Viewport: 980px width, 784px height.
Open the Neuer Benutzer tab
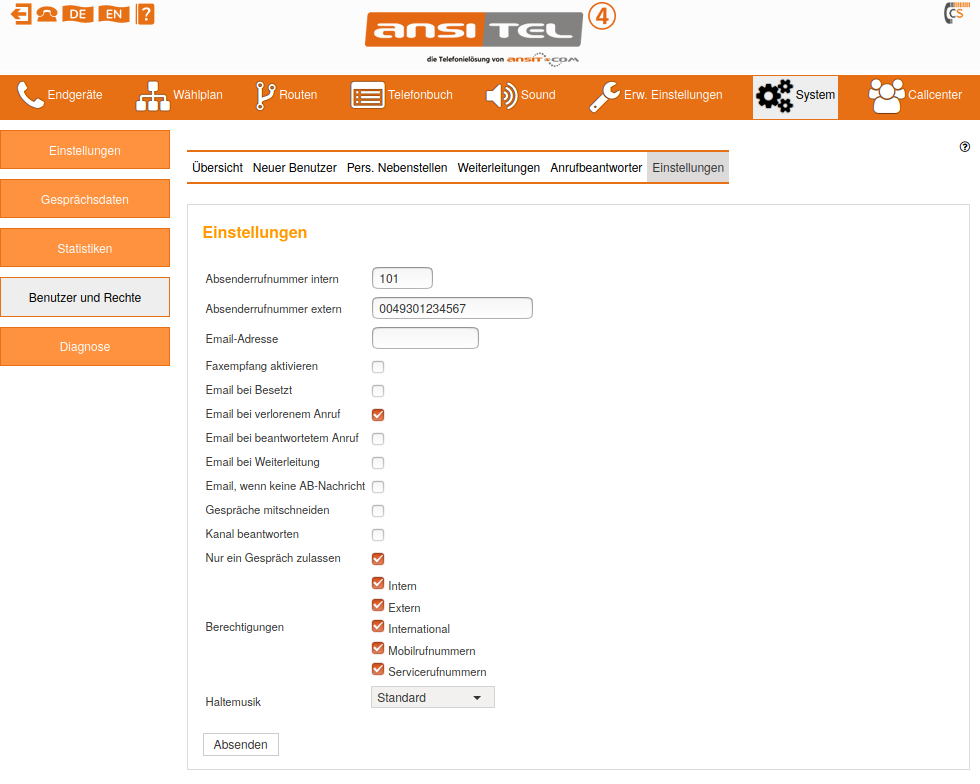click(x=294, y=168)
